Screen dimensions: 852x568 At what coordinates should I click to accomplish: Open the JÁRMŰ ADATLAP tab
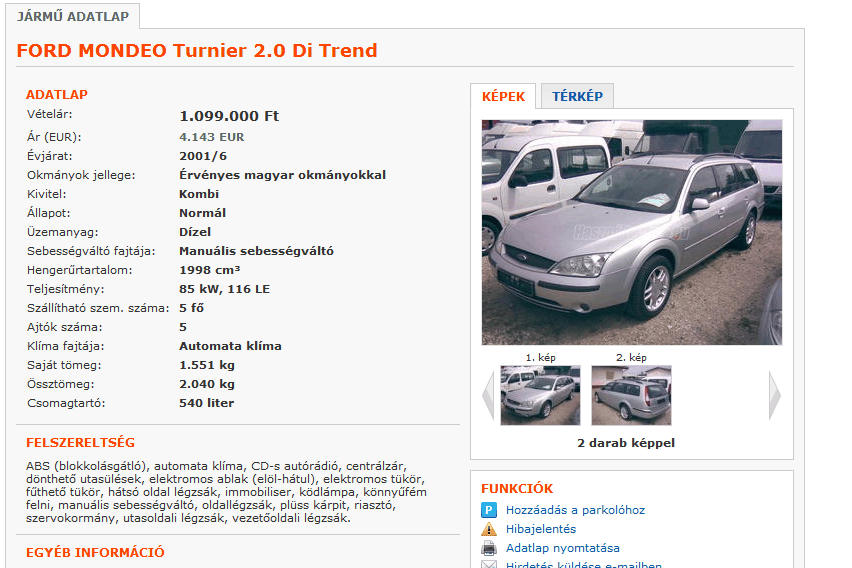pos(73,16)
